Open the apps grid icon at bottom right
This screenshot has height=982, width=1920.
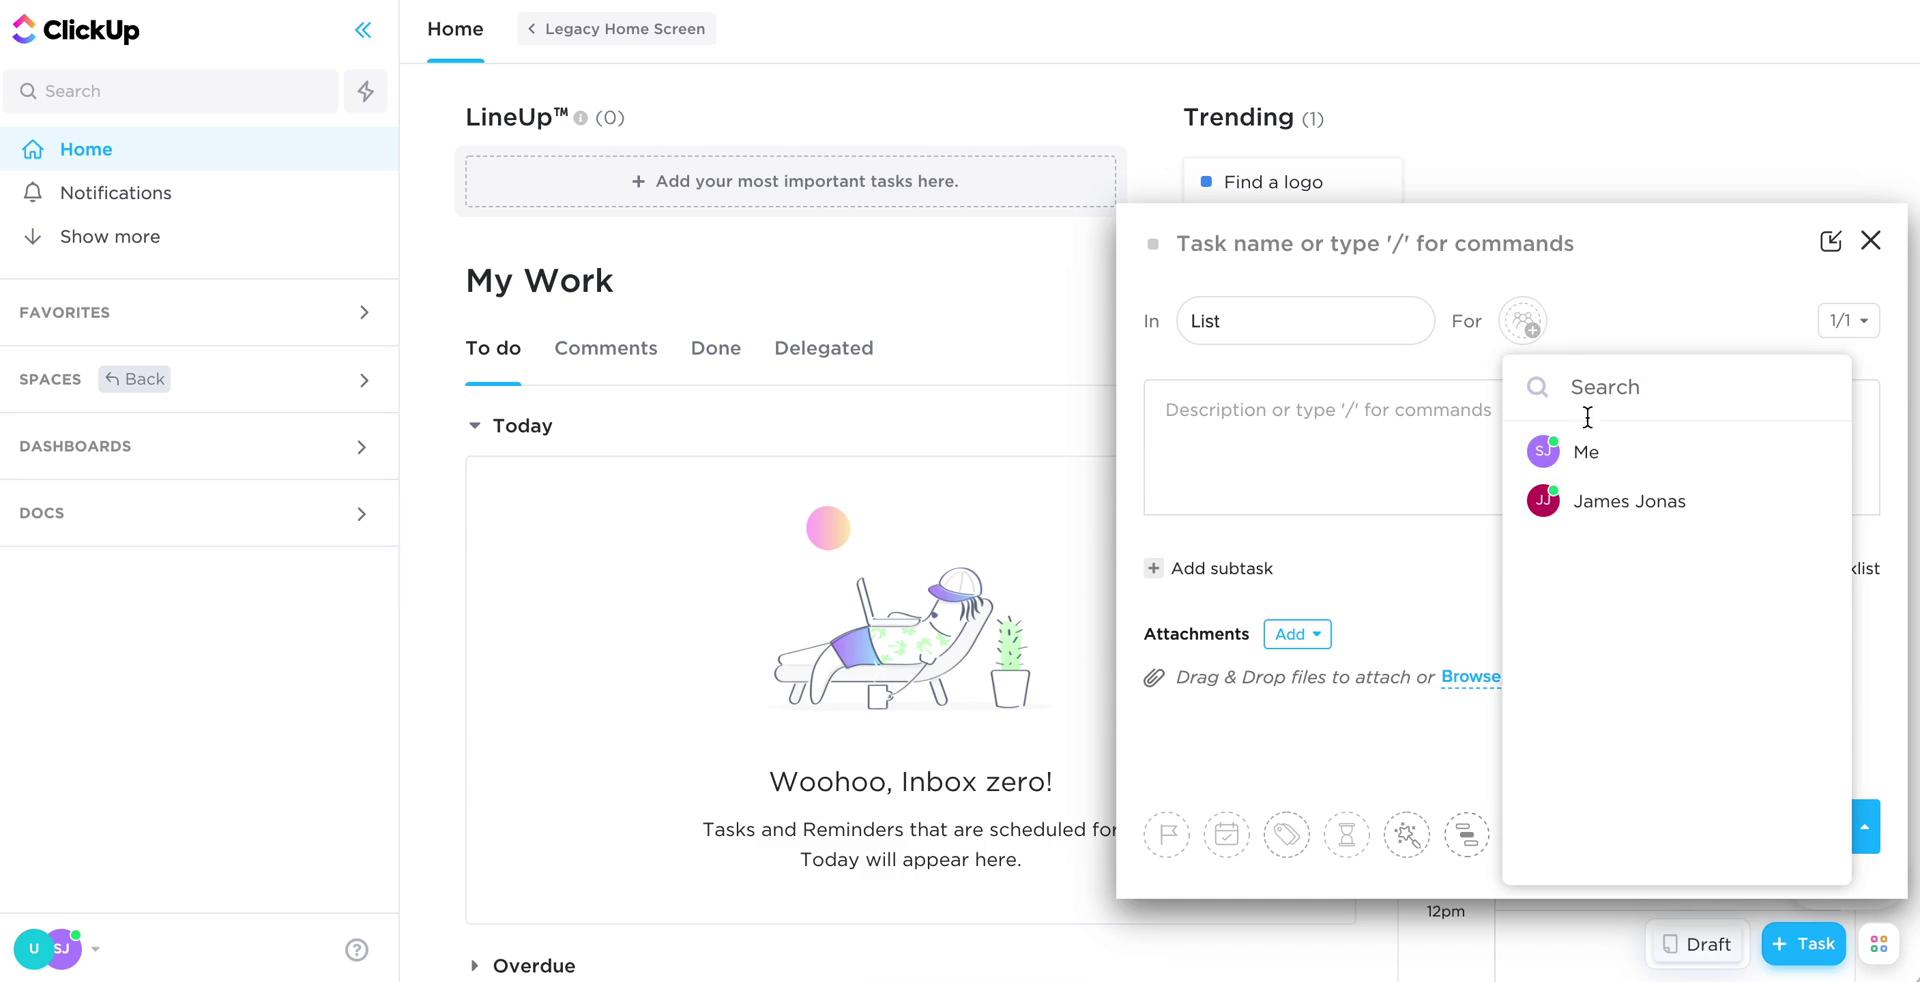click(1879, 944)
